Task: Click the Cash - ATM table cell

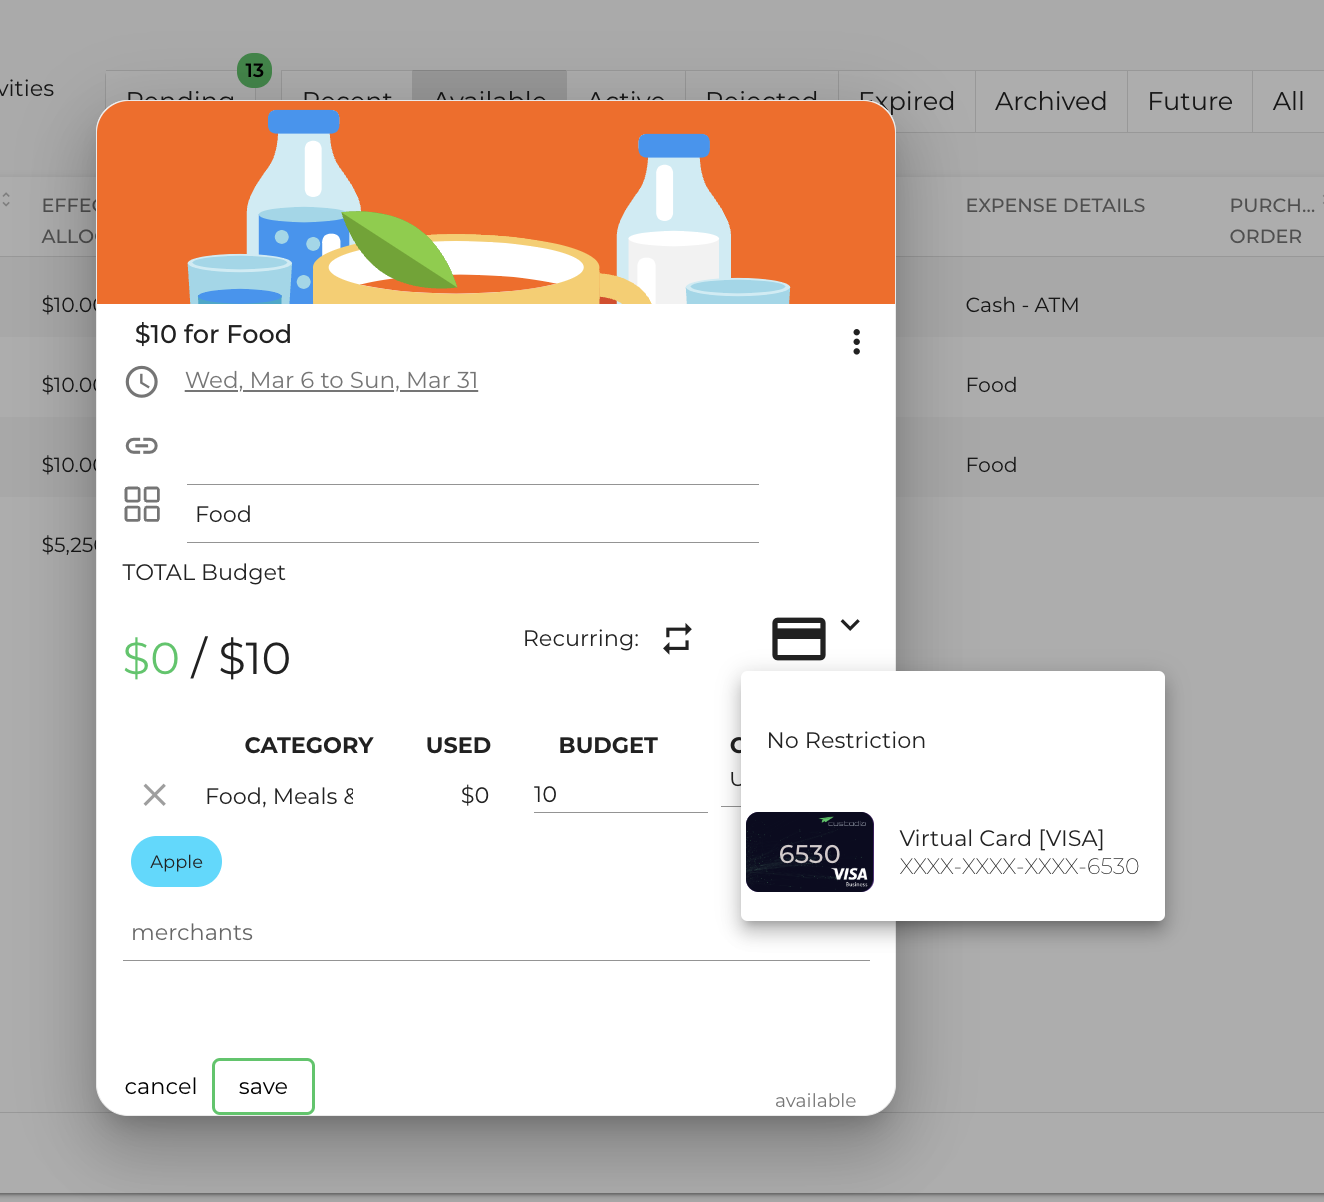Action: [1022, 305]
